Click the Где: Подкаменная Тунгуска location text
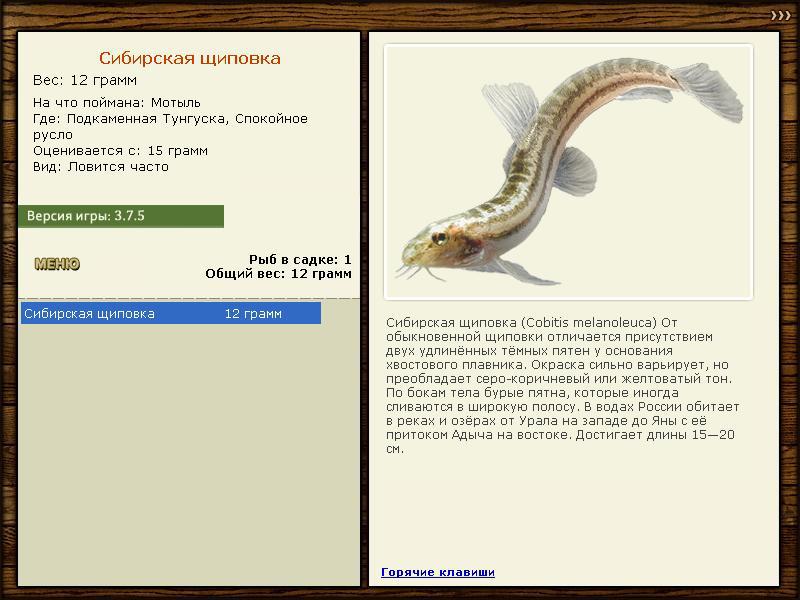This screenshot has height=600, width=800. coord(170,127)
